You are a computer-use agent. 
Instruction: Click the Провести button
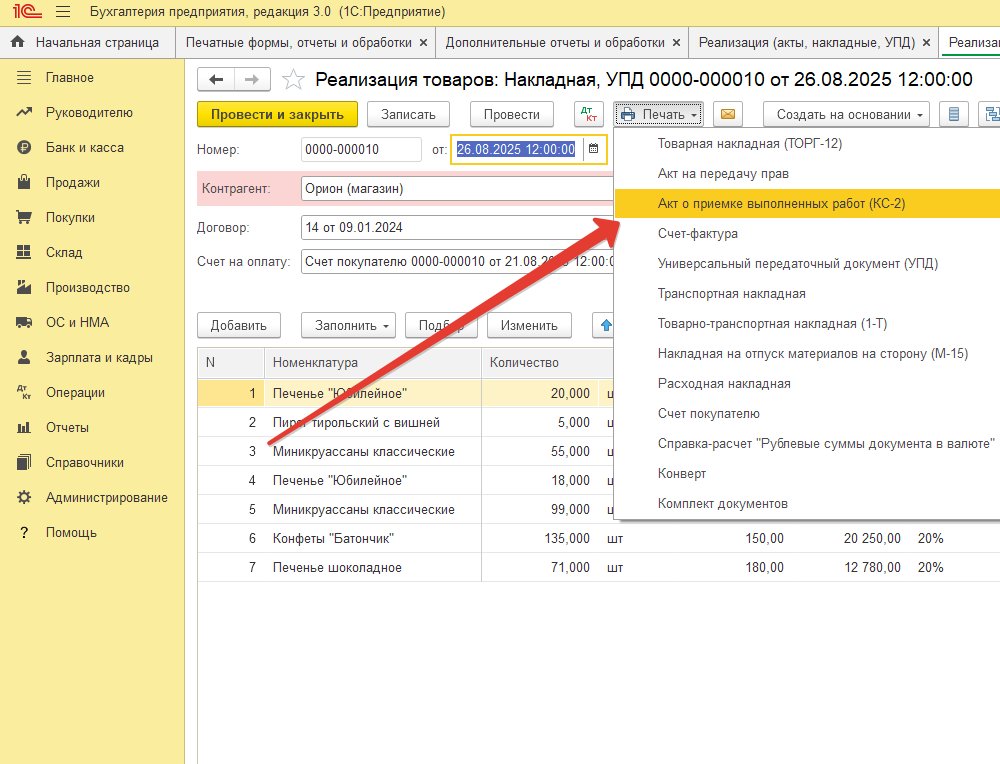pyautogui.click(x=511, y=114)
